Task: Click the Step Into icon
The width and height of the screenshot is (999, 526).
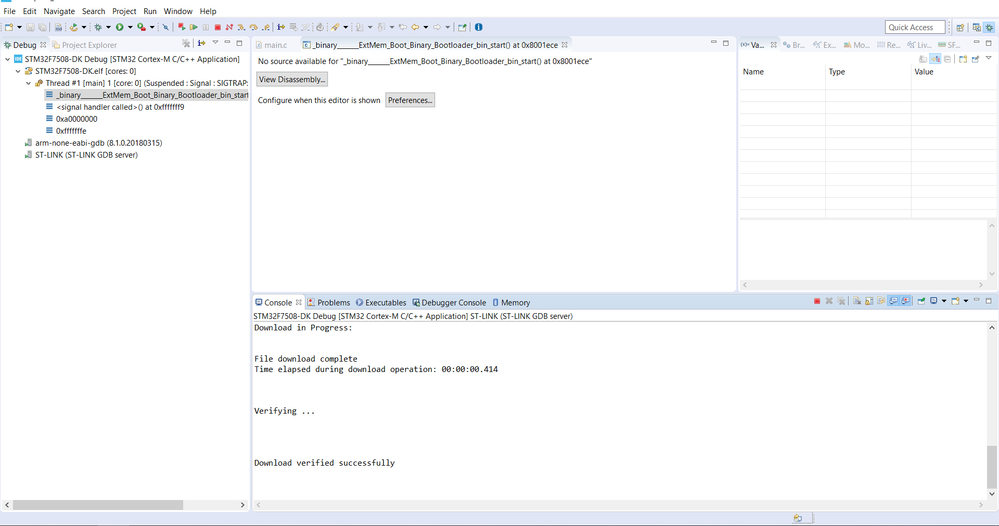Action: [241, 27]
